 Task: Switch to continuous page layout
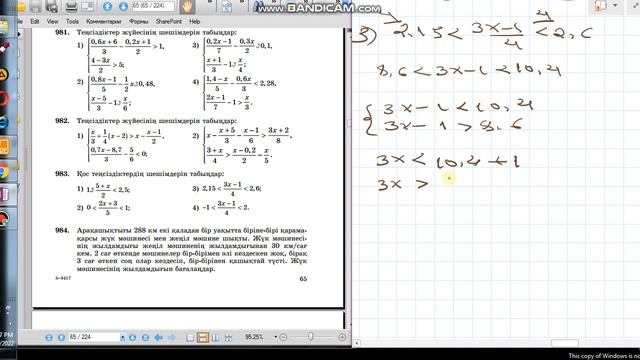(202, 338)
